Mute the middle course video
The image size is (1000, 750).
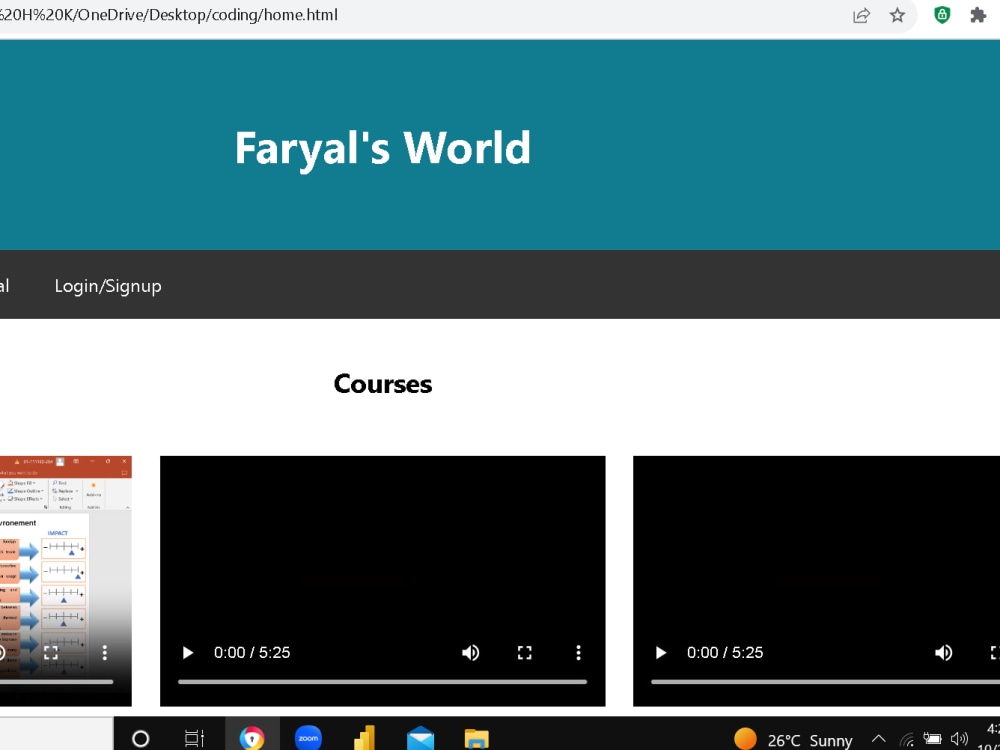click(471, 652)
